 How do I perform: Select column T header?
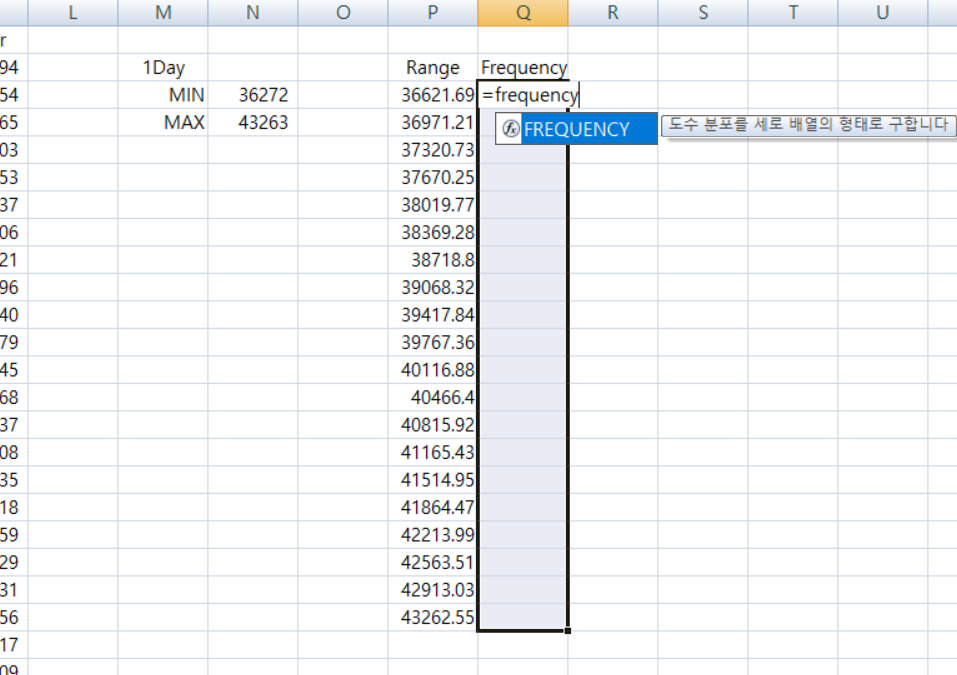click(793, 12)
